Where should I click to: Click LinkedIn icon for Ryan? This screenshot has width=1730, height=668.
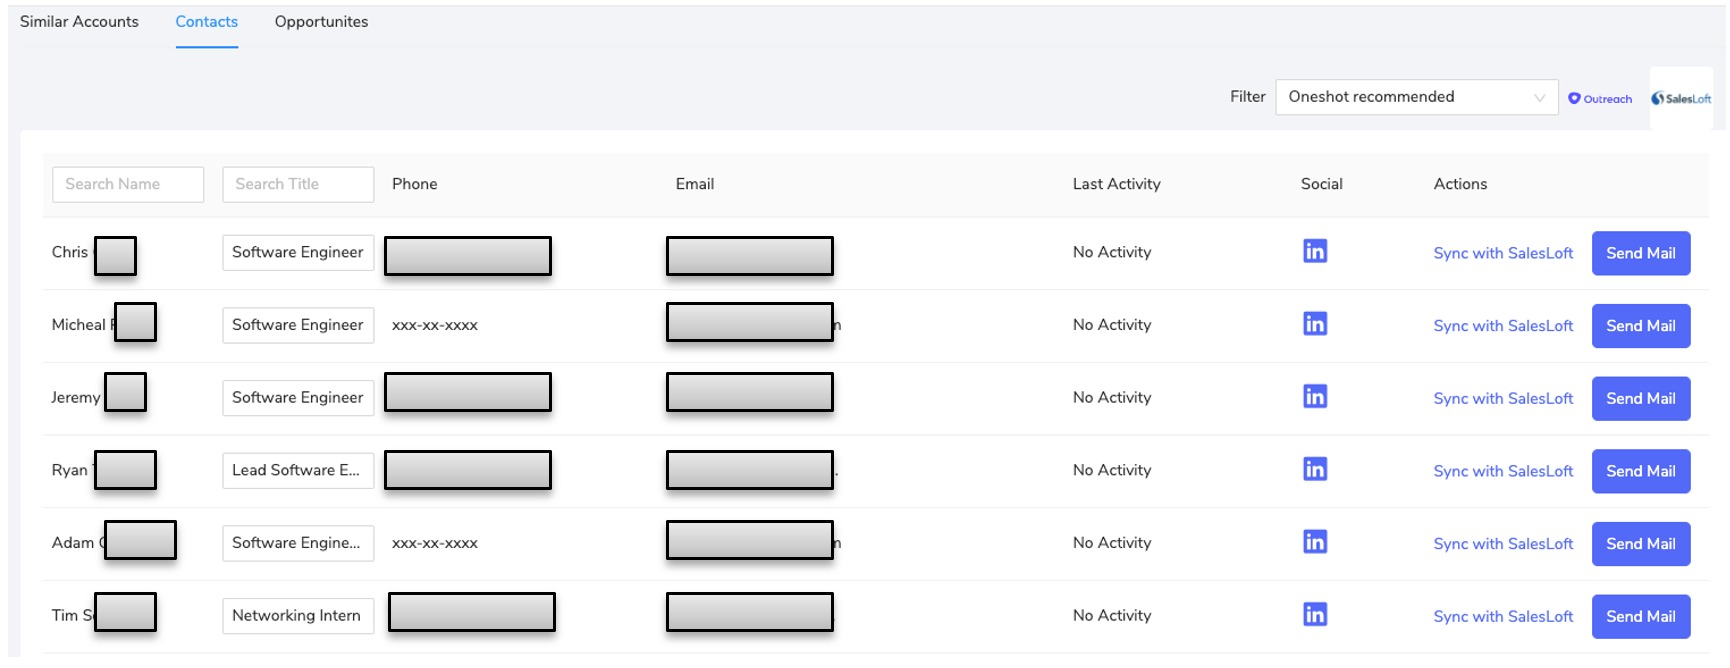pos(1315,469)
